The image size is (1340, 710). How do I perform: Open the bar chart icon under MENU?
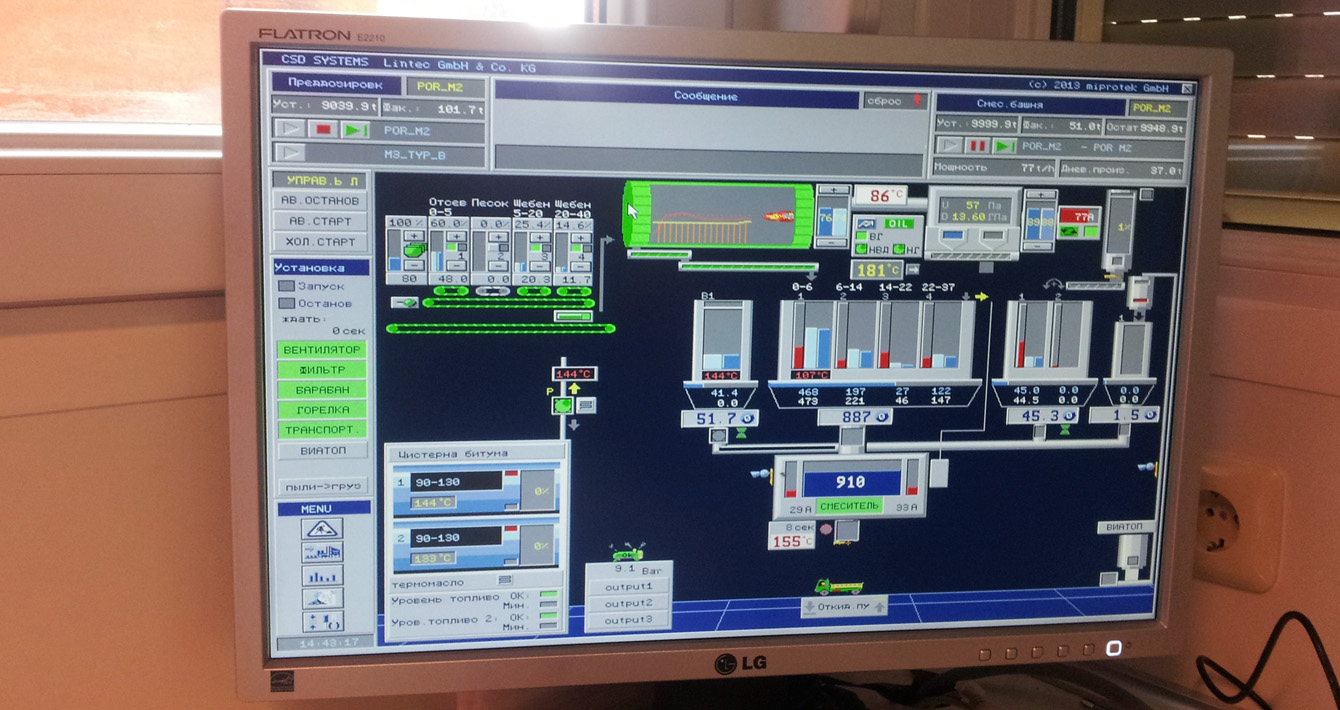322,576
